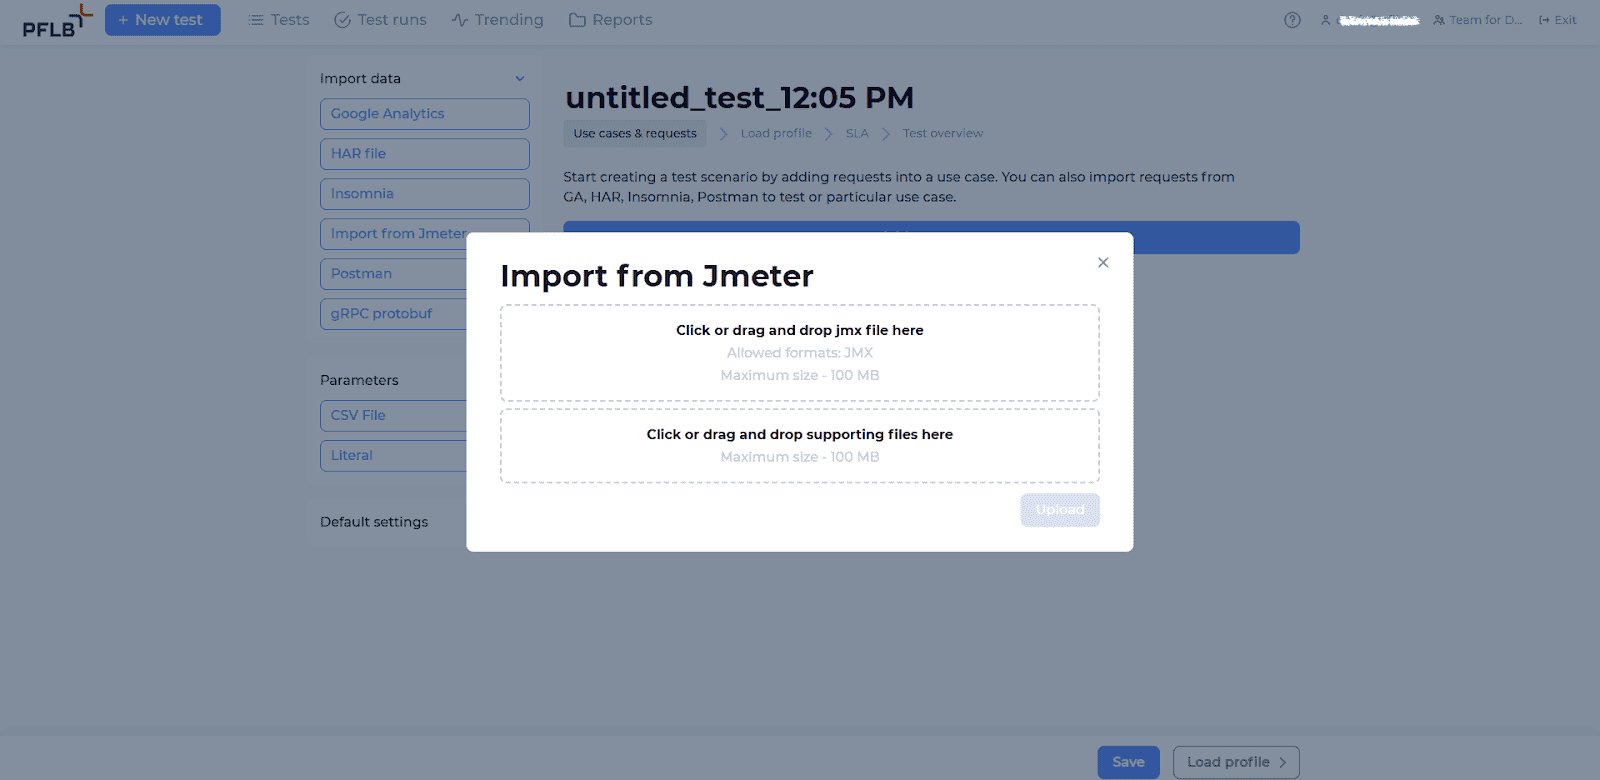
Task: Add a Literal parameter
Action: (393, 455)
